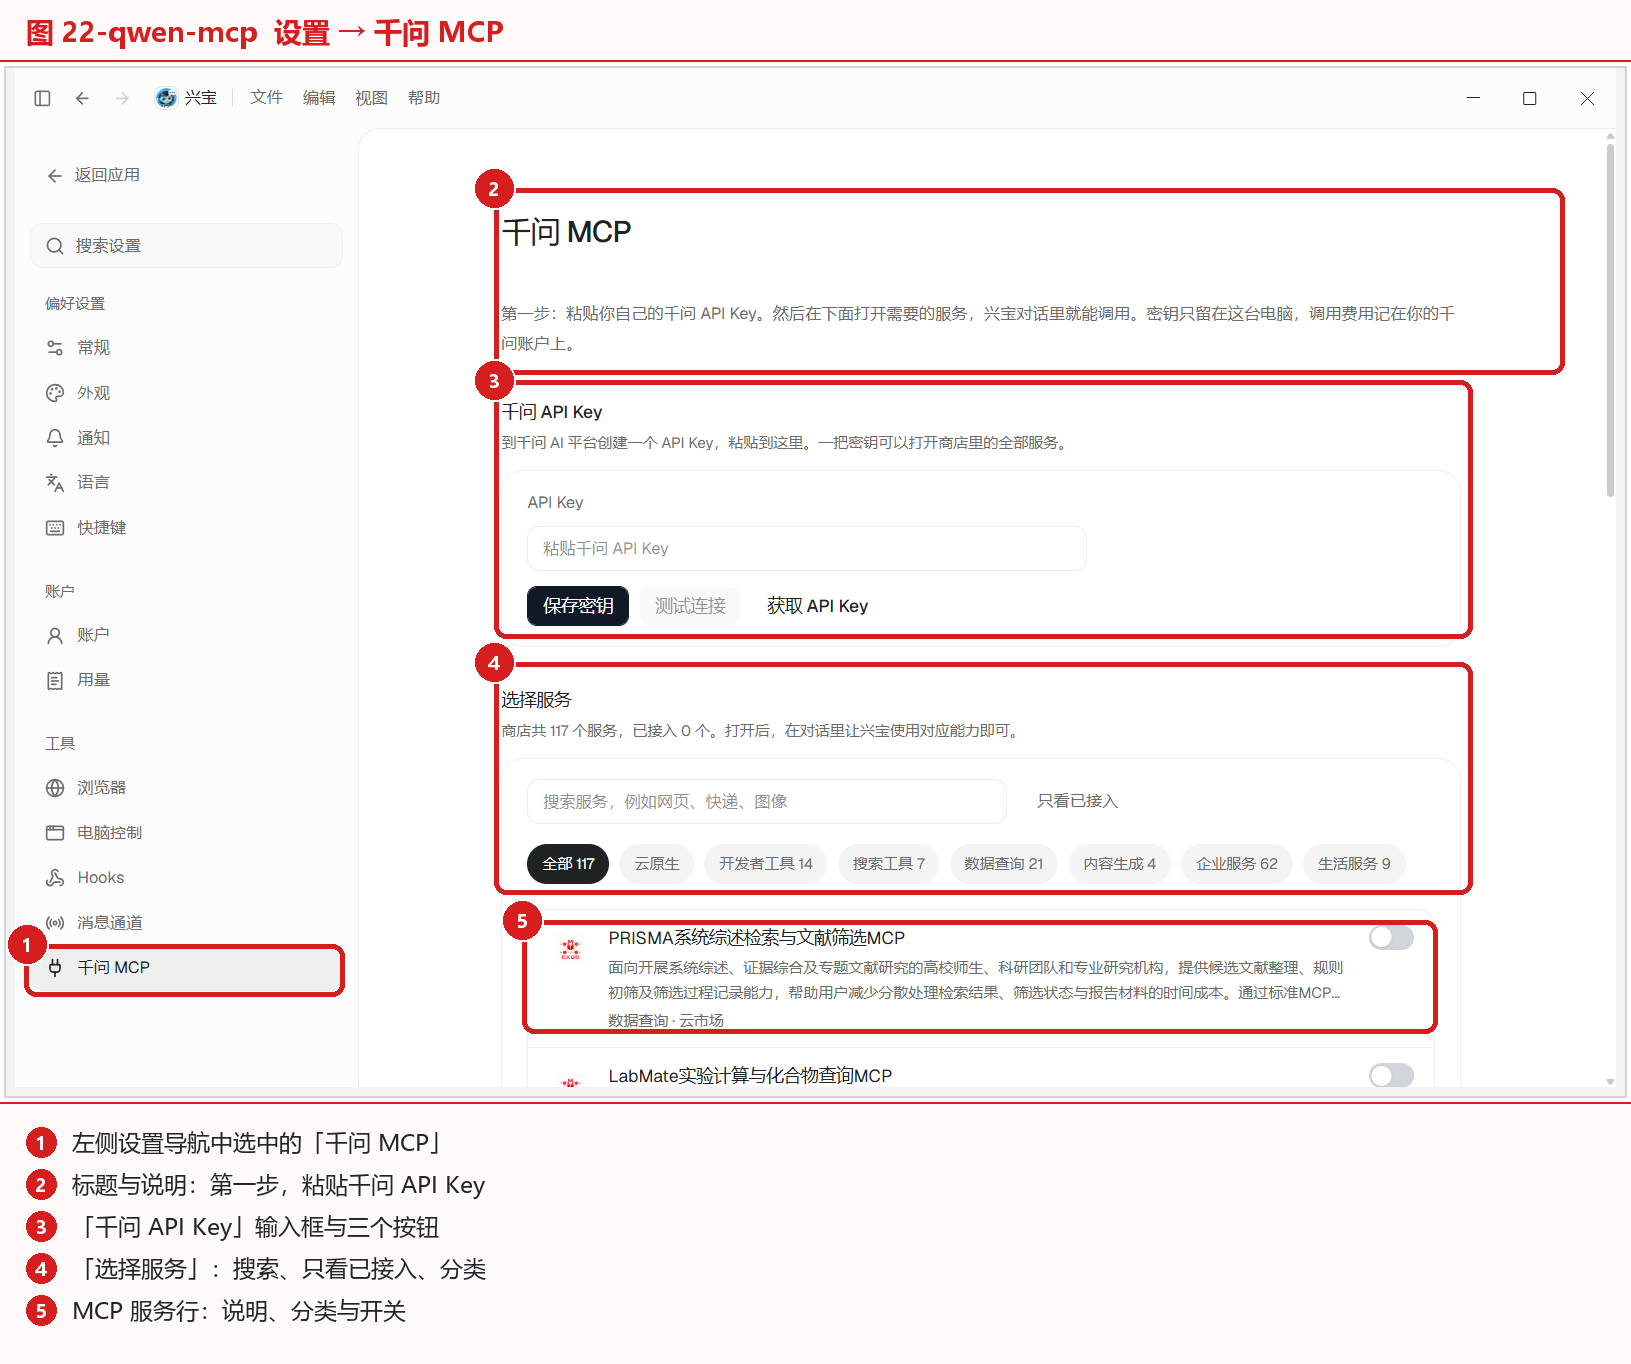Open Hooks via hook icon
Image resolution: width=1631 pixels, height=1364 pixels.
[x=55, y=878]
